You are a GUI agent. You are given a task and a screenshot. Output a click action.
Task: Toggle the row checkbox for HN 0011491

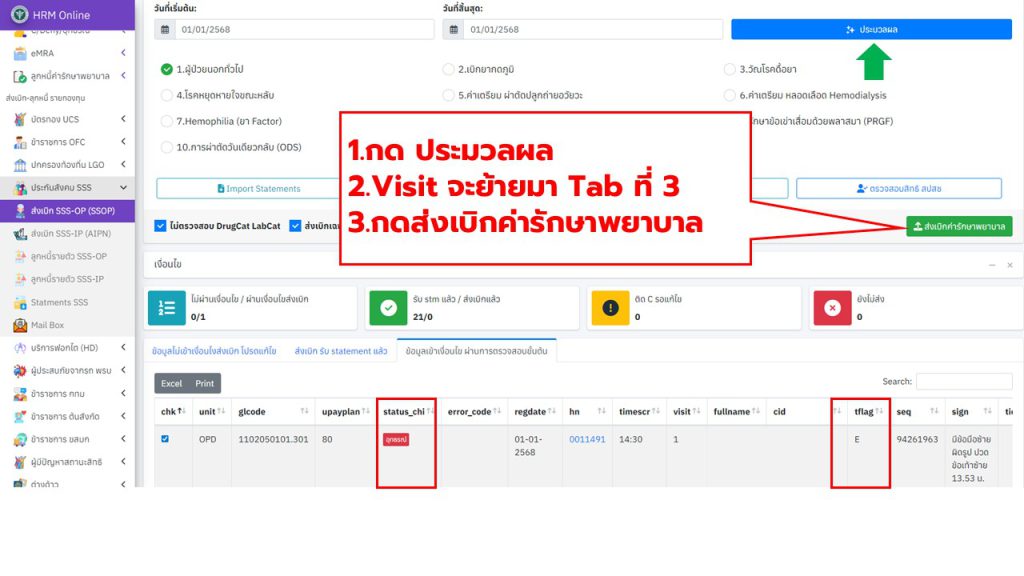(x=165, y=439)
